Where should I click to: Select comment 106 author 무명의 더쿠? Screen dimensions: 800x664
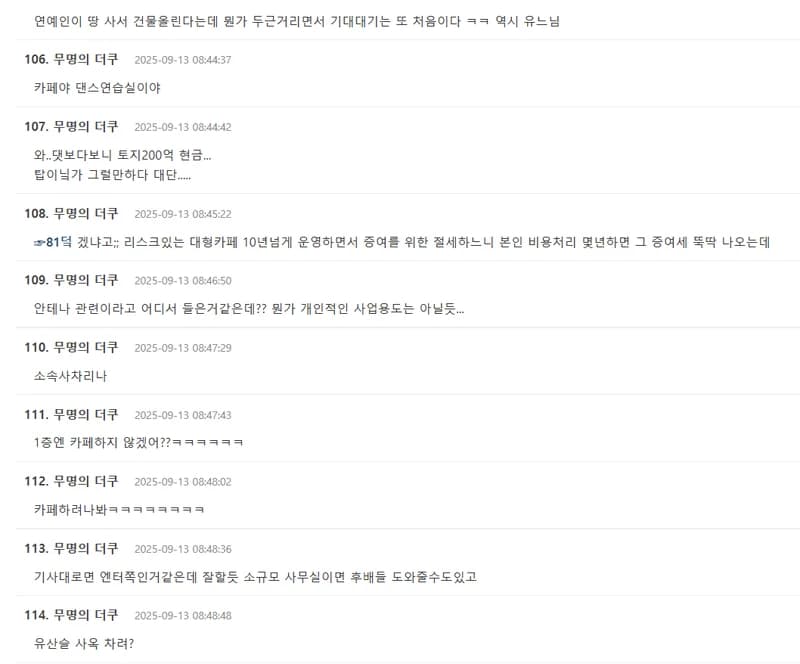pos(86,59)
